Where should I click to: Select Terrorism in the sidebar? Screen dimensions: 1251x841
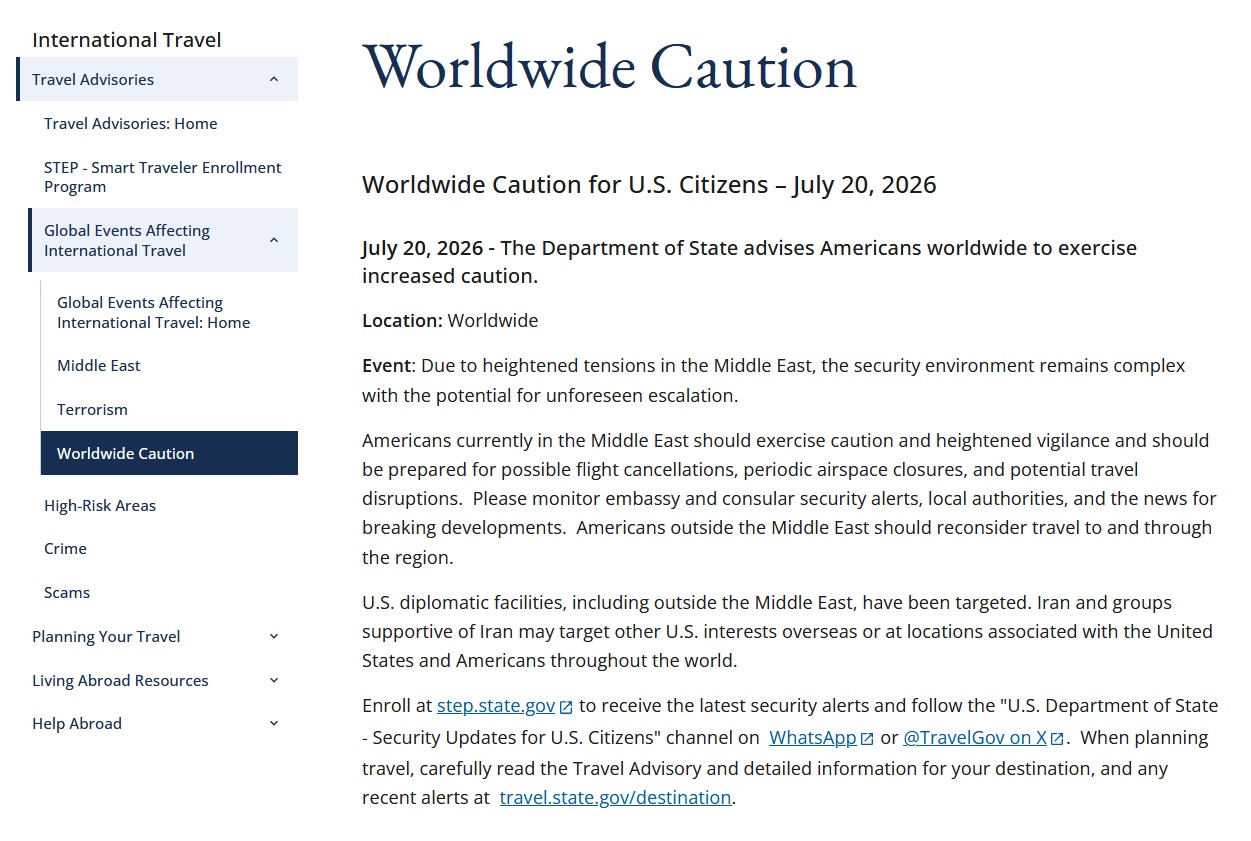click(x=92, y=410)
